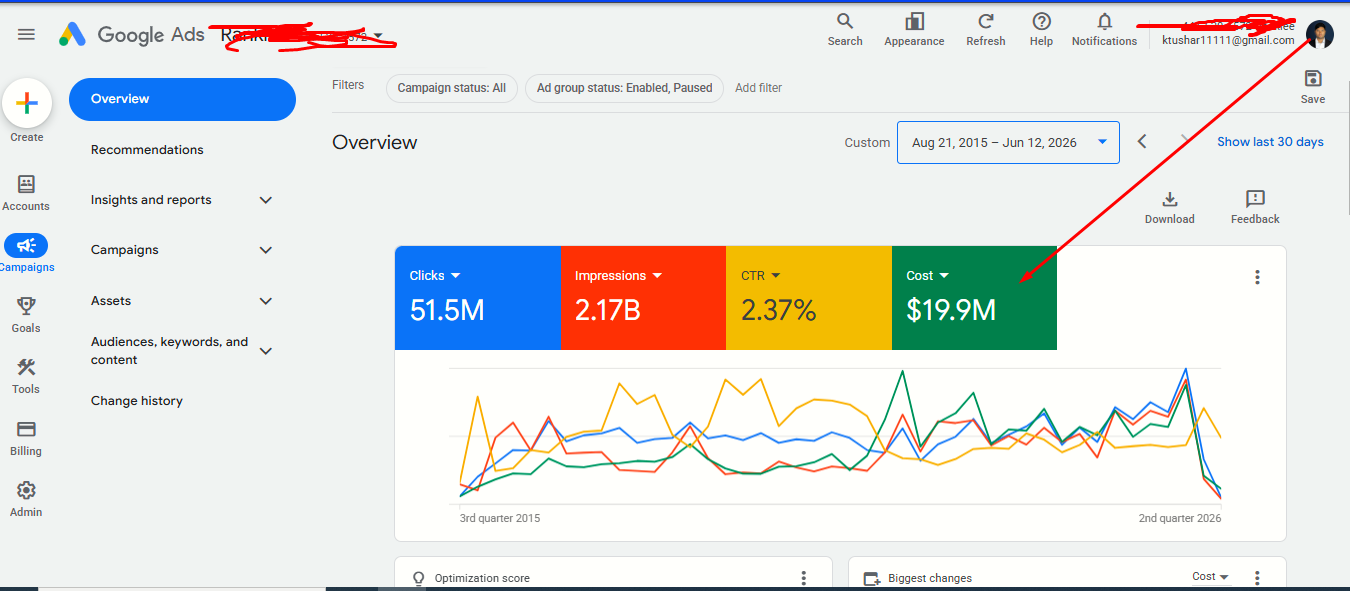
Task: Click the account profile avatar
Action: 1320,34
